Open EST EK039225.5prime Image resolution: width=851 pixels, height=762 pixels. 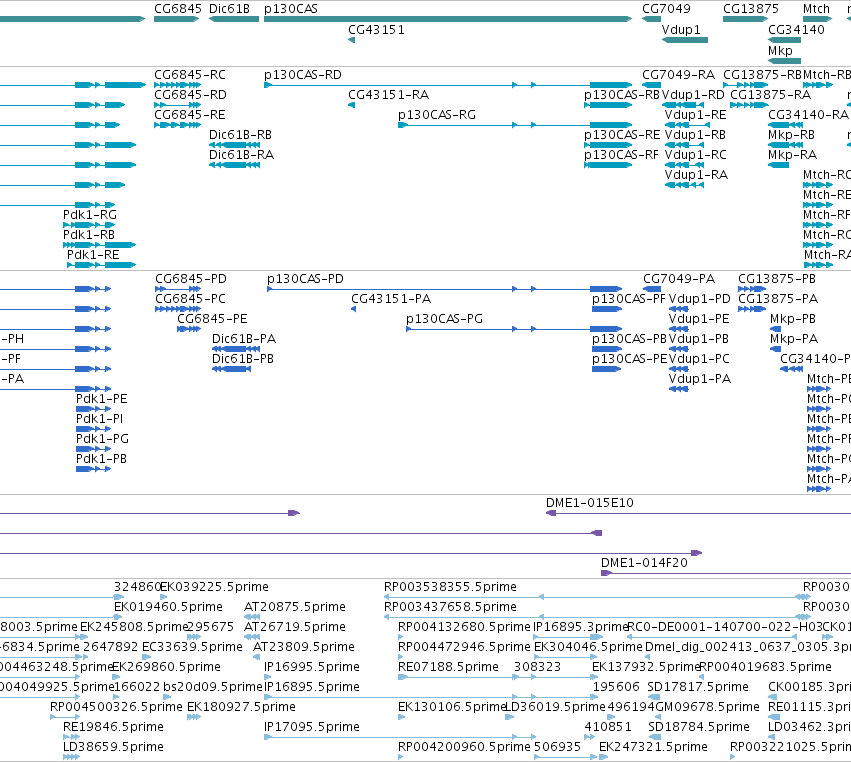214,587
